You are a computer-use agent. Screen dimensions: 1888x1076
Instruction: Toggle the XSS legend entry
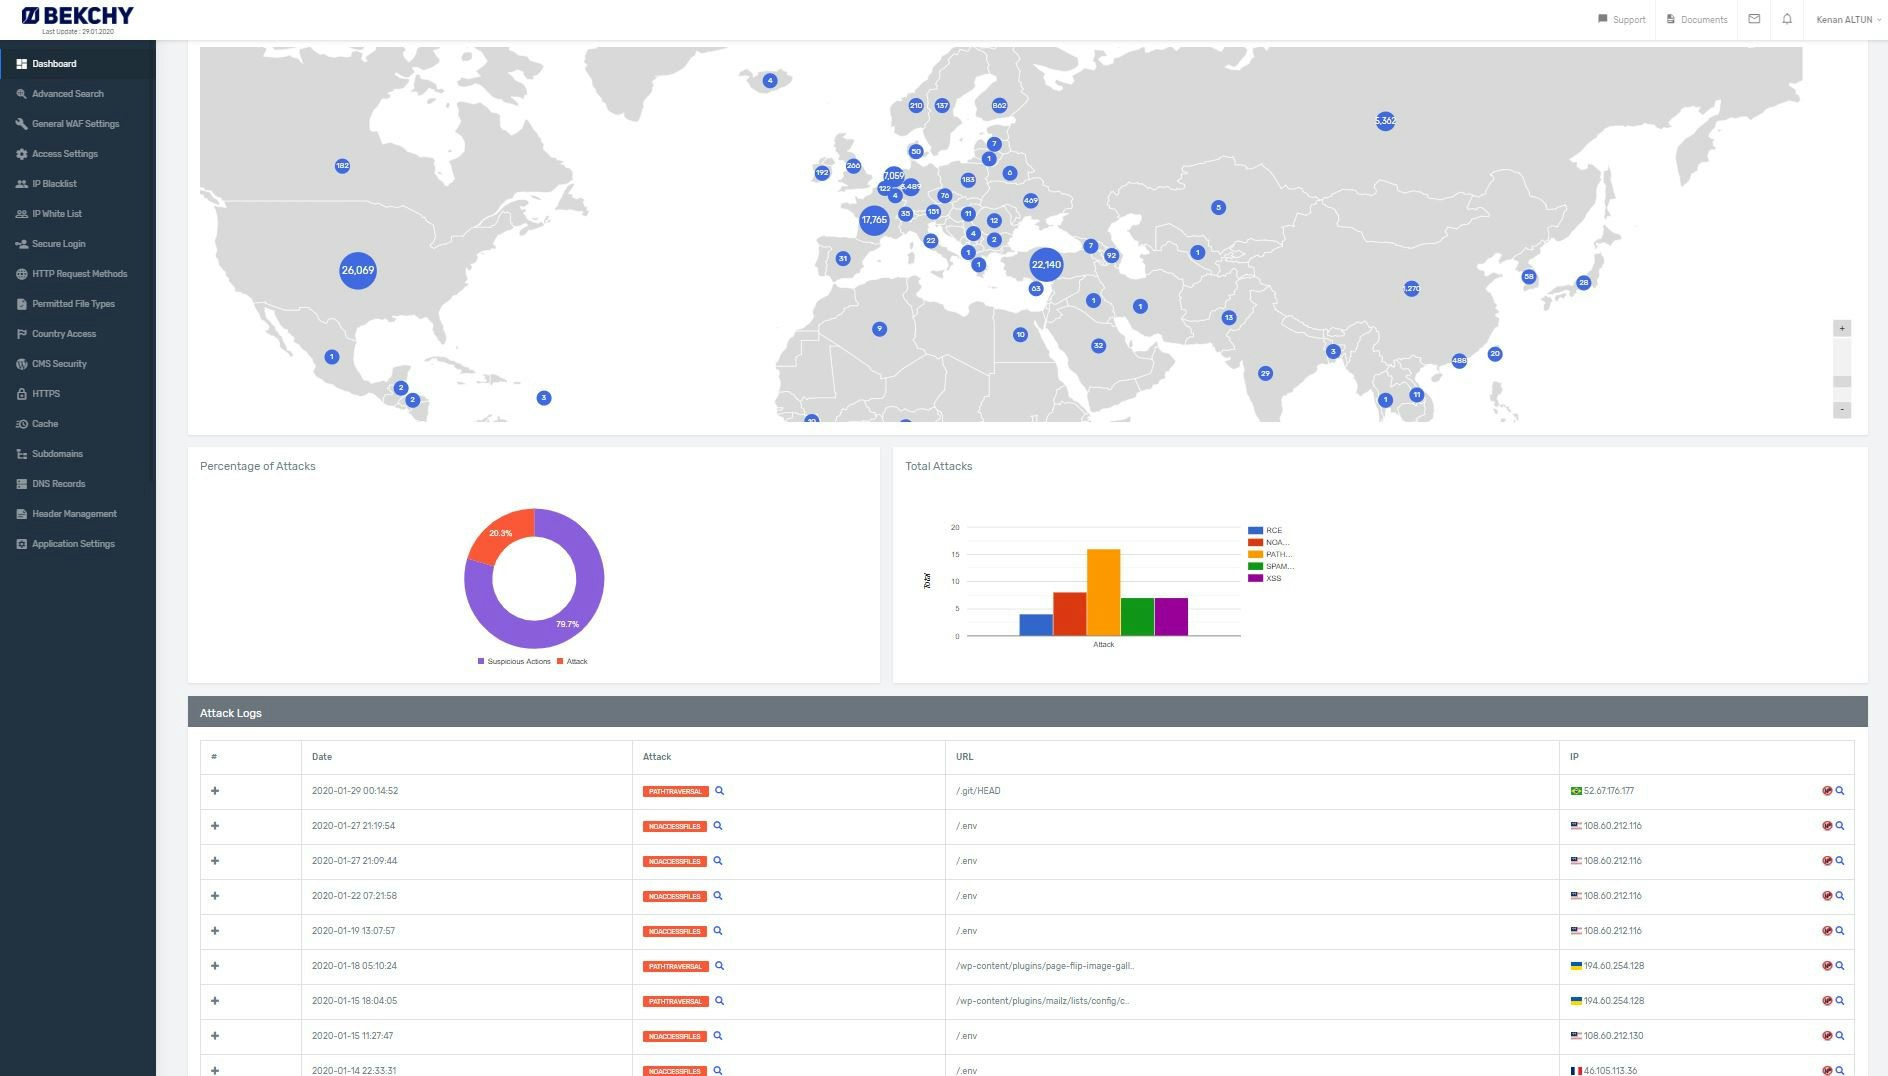[1265, 579]
